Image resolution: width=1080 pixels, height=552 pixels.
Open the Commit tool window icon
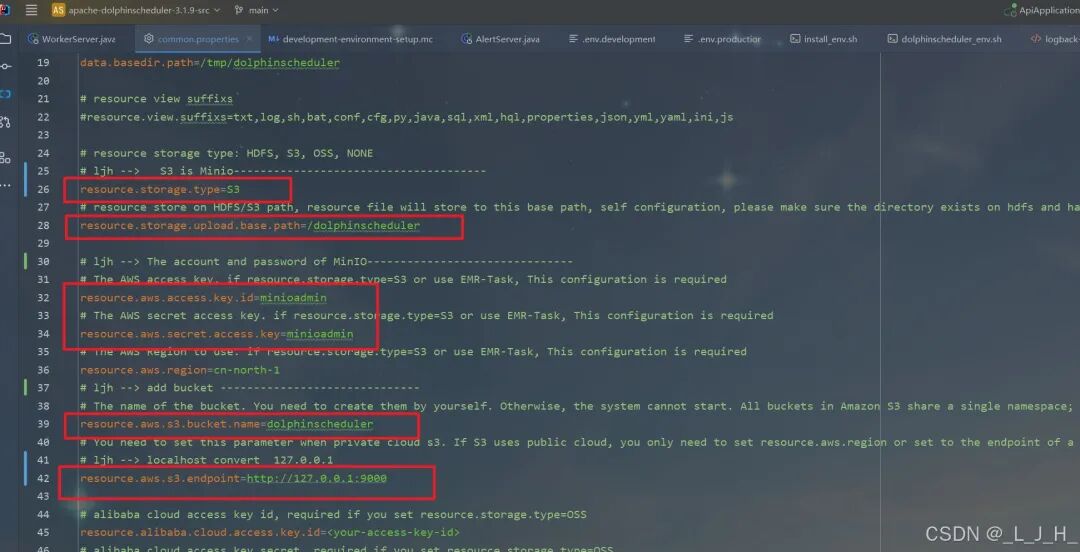(x=6, y=66)
